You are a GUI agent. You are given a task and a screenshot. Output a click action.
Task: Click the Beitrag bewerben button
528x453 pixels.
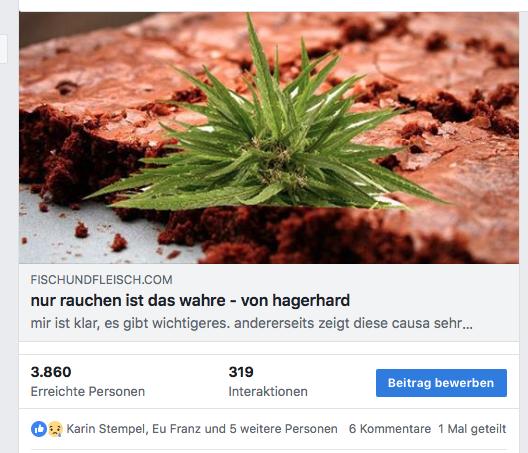[x=441, y=383]
